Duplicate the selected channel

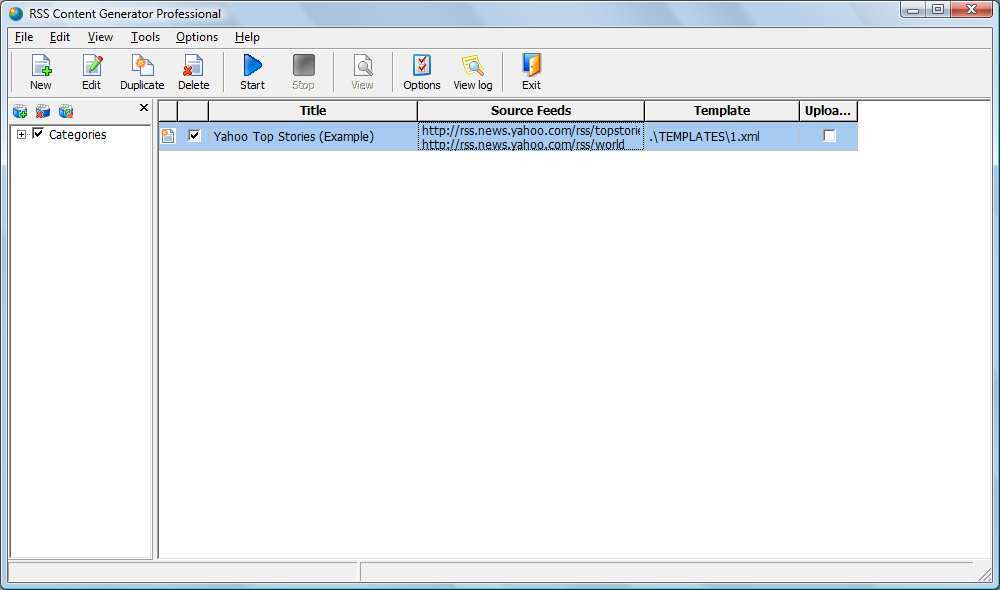tap(141, 70)
